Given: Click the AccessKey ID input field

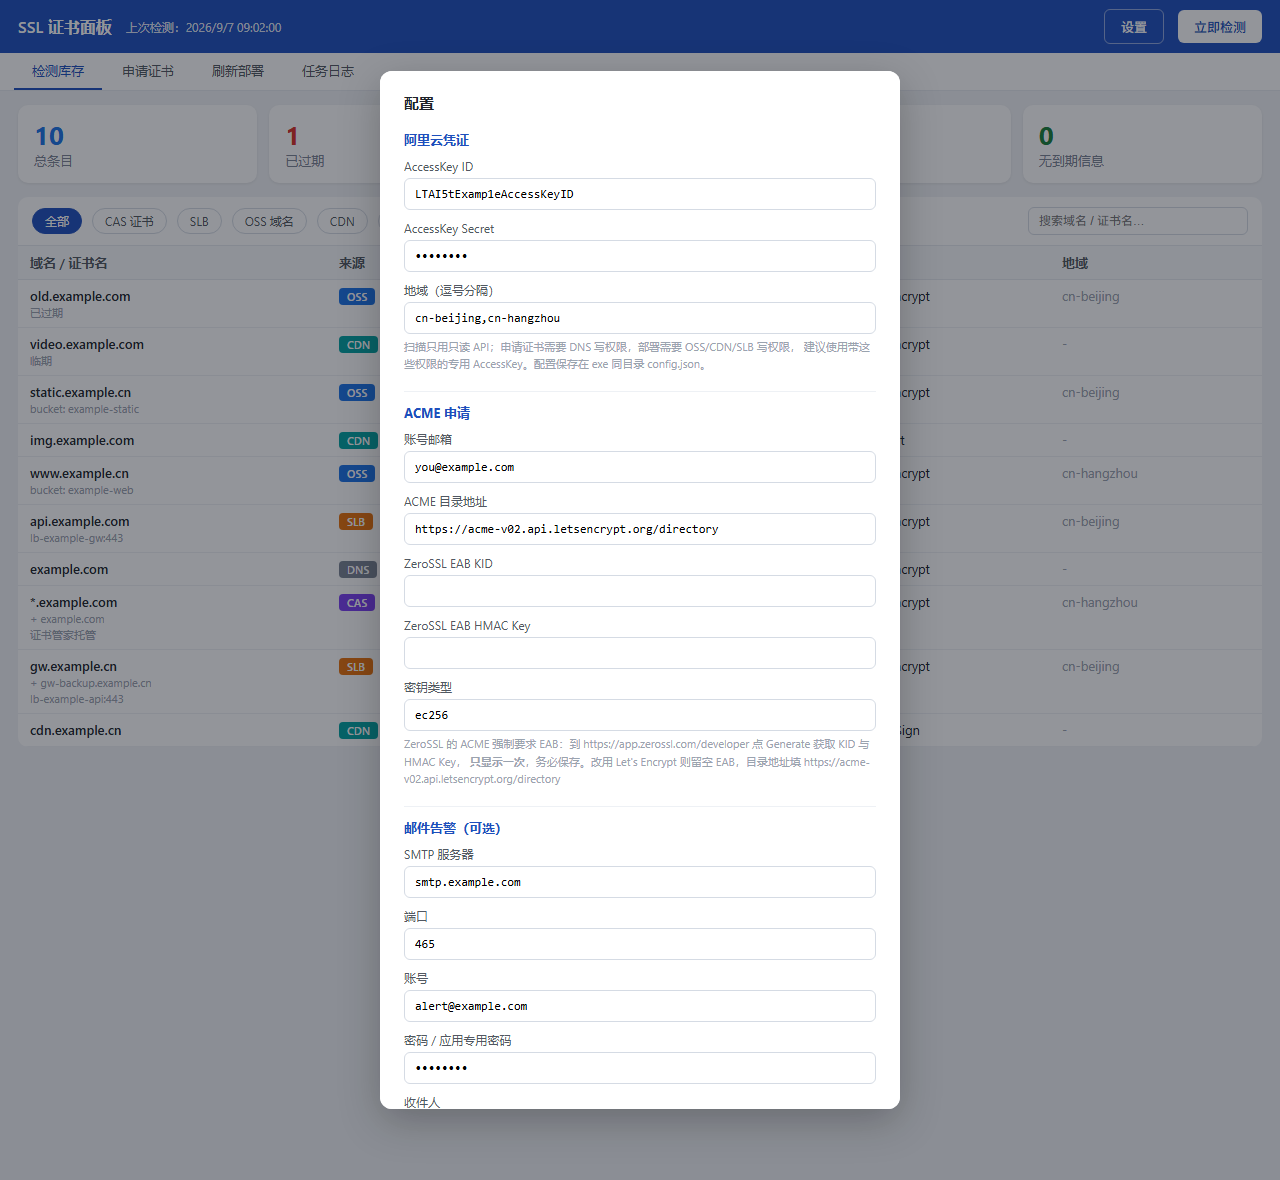Looking at the screenshot, I should pos(640,194).
